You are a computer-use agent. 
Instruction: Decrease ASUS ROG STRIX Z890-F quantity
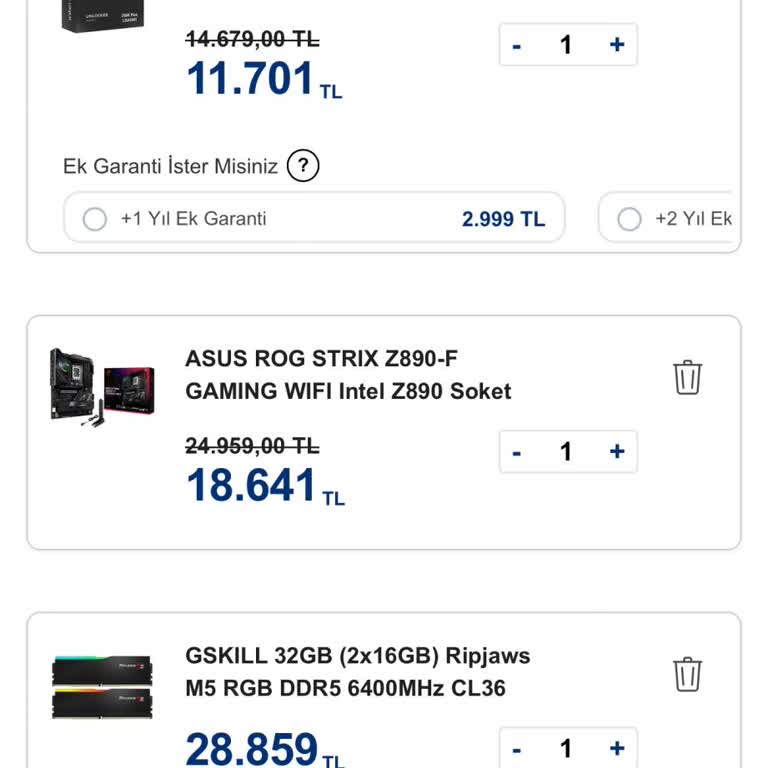click(x=516, y=452)
